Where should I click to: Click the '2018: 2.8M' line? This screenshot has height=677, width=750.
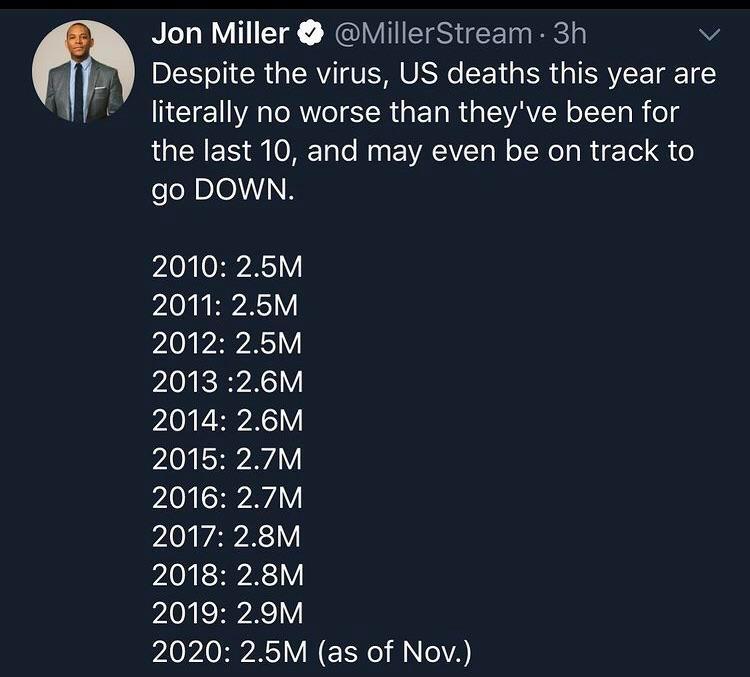[x=227, y=575]
